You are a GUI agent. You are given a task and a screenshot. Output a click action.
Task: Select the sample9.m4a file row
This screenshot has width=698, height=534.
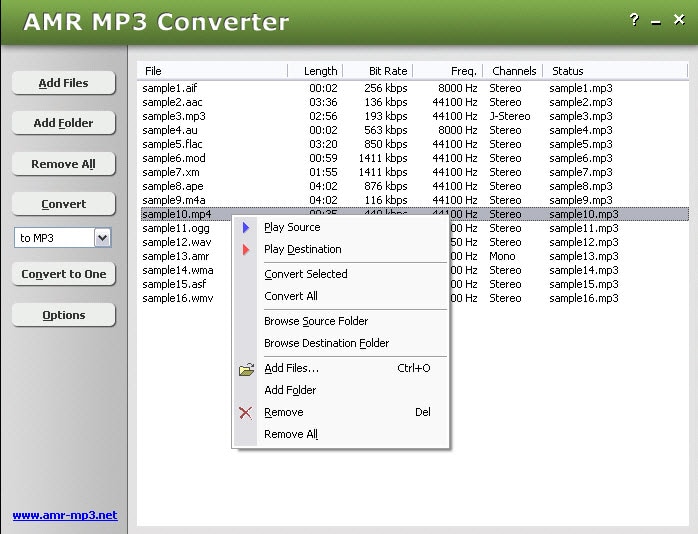tap(414, 200)
